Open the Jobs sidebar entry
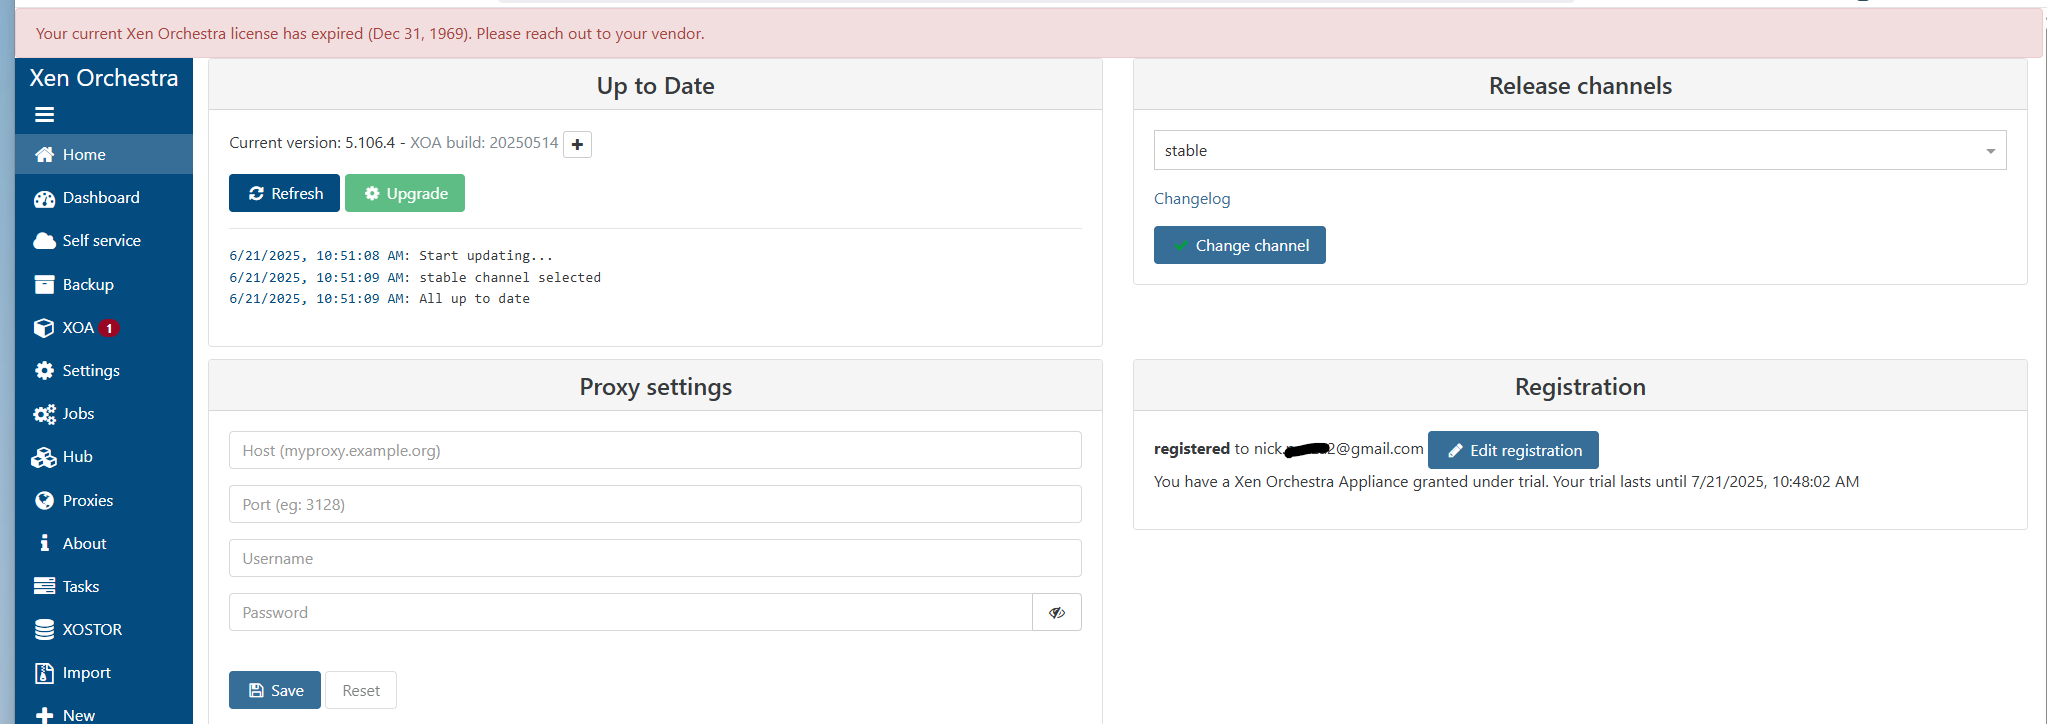The width and height of the screenshot is (2047, 724). (x=104, y=413)
